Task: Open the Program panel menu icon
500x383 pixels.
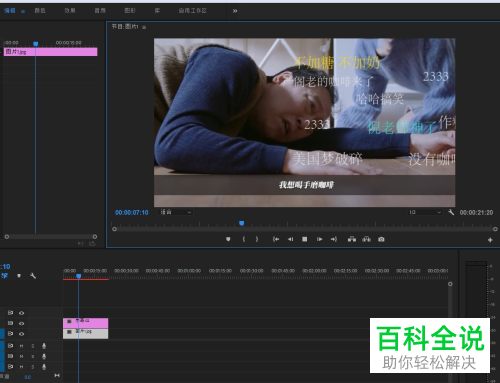Action: [x=144, y=27]
